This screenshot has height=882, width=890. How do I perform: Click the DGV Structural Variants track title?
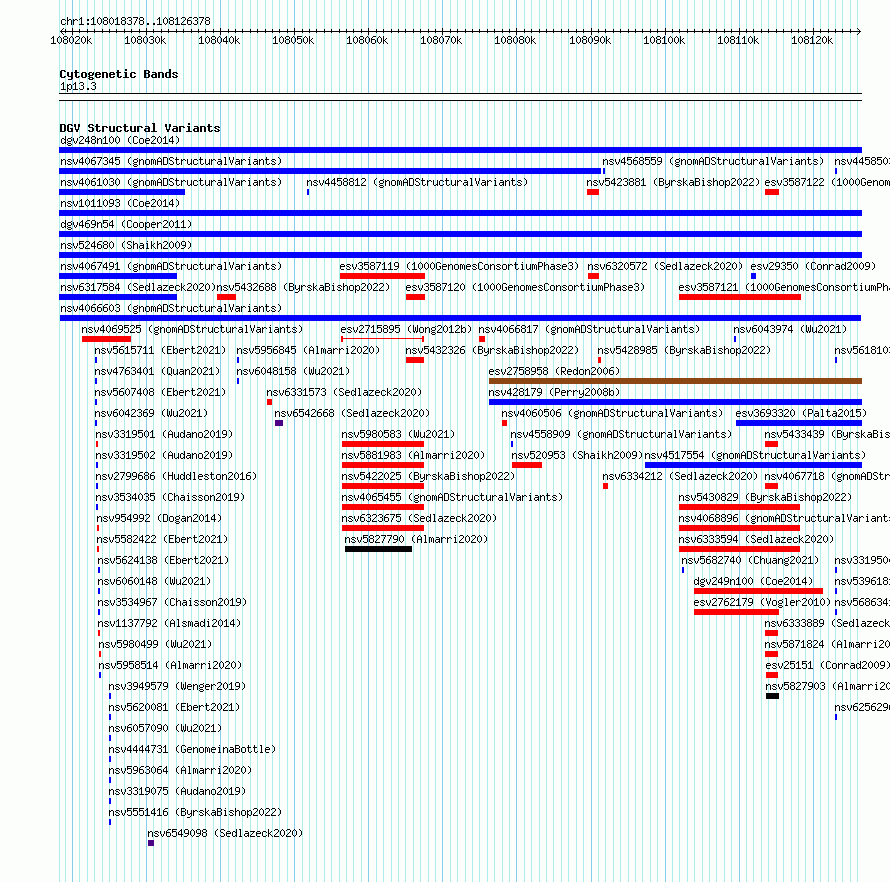[140, 128]
